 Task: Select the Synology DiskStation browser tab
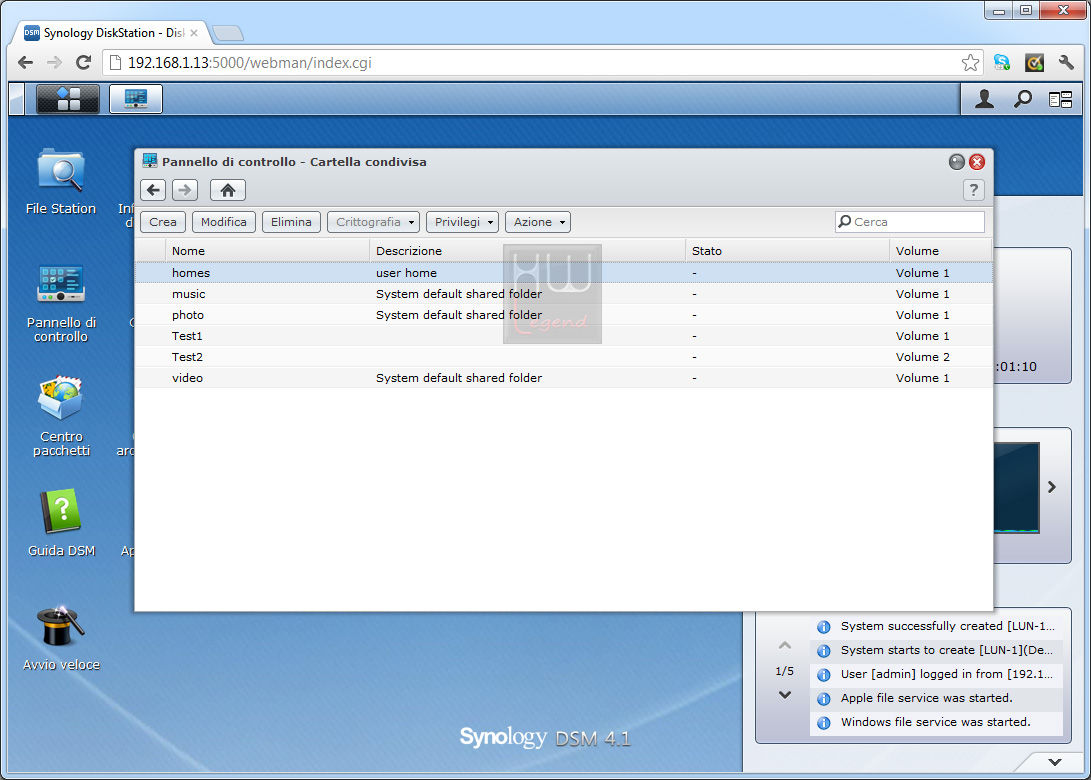111,33
